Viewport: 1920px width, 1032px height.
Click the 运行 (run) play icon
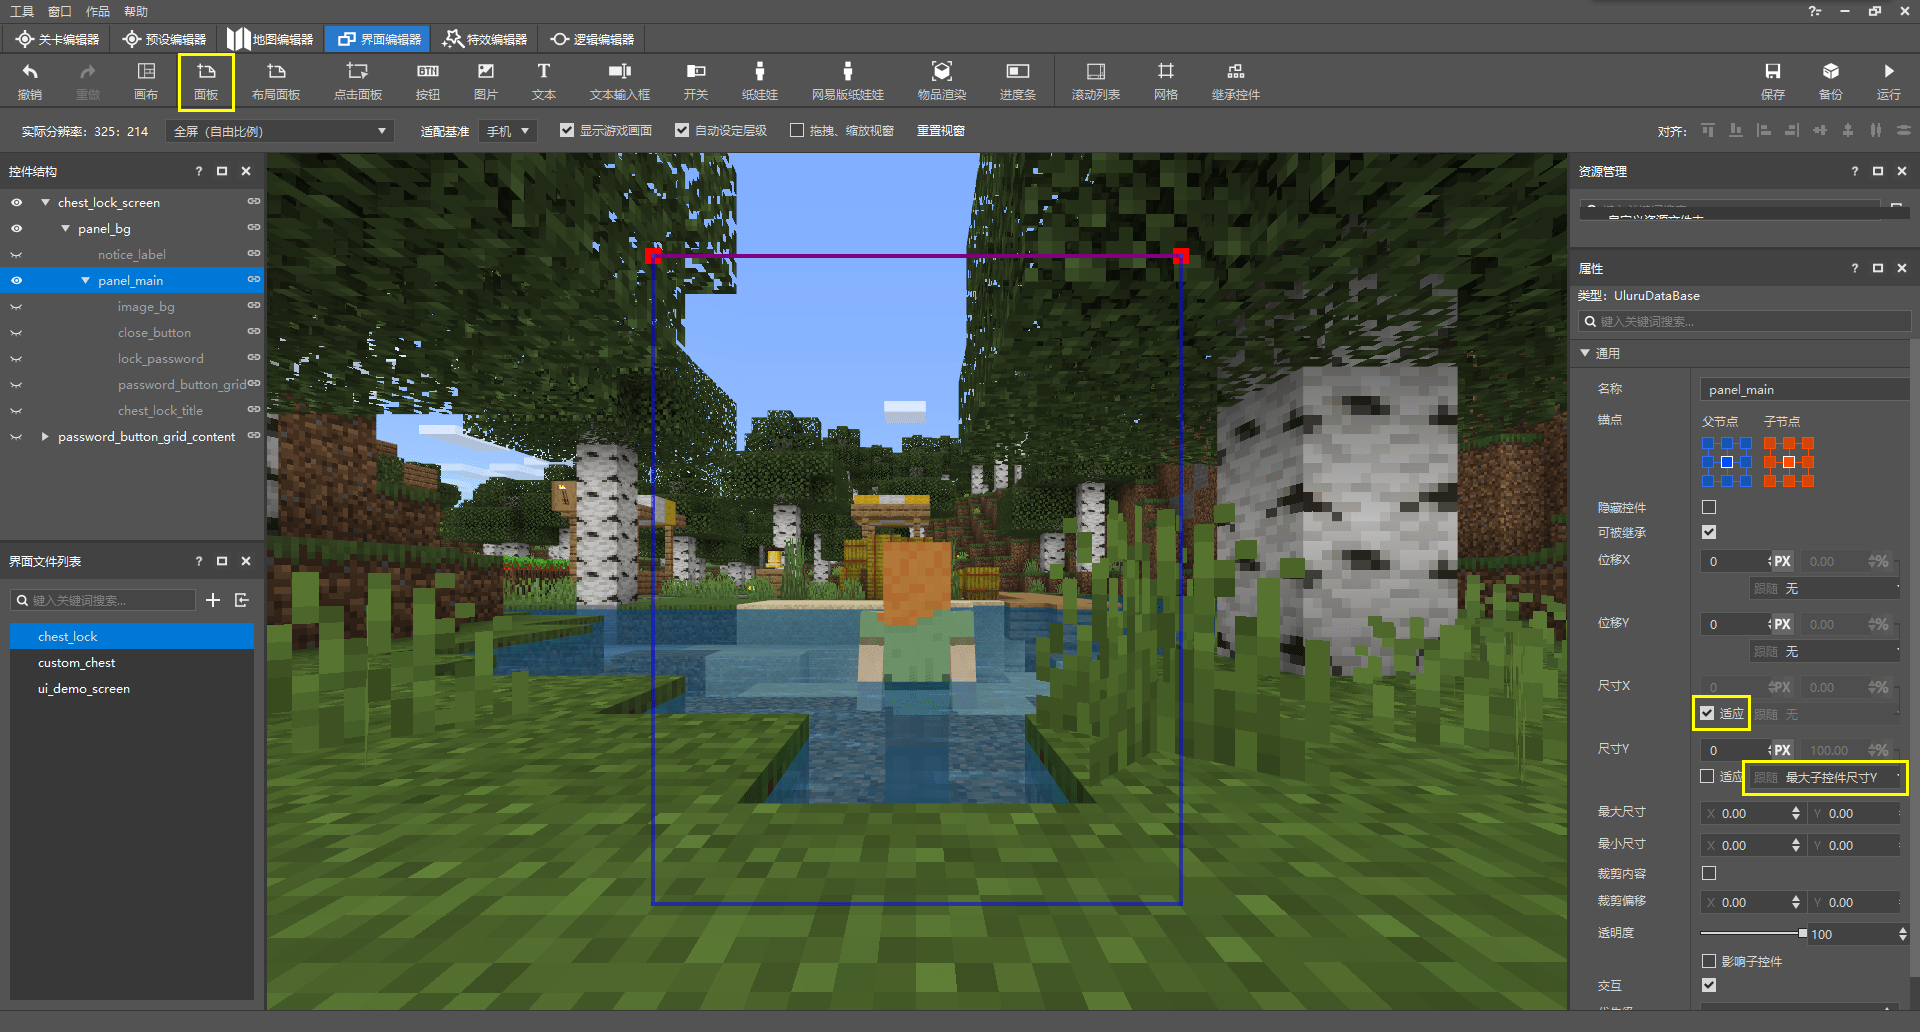click(x=1889, y=81)
